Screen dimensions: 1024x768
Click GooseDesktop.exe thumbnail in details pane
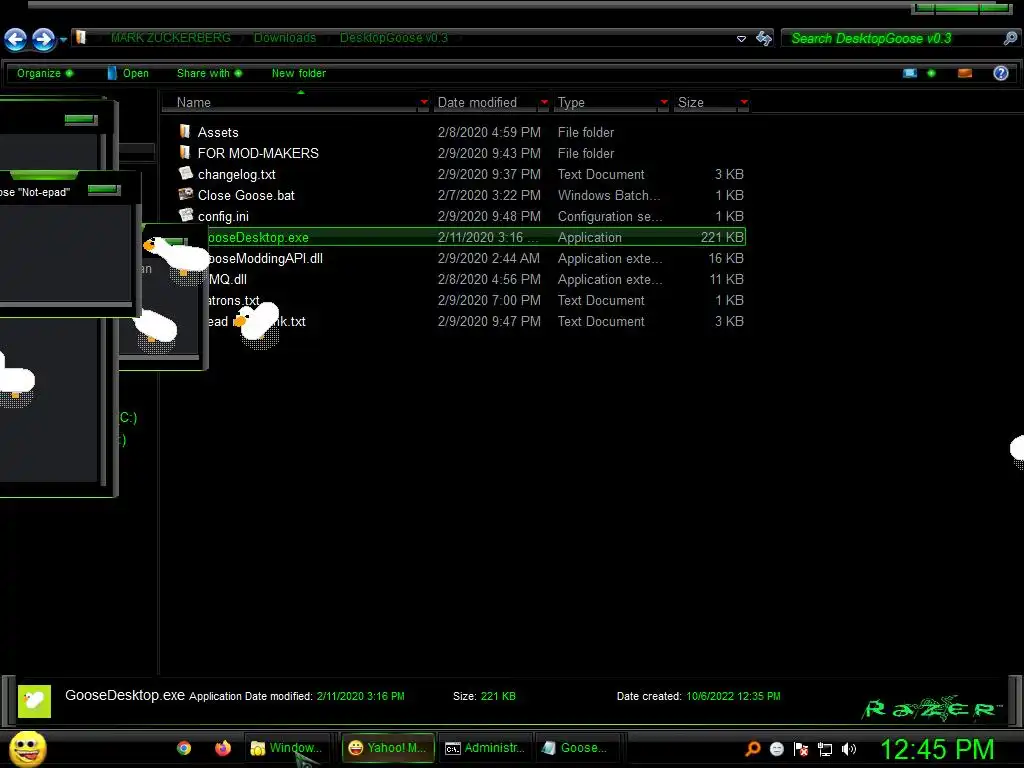coord(34,701)
